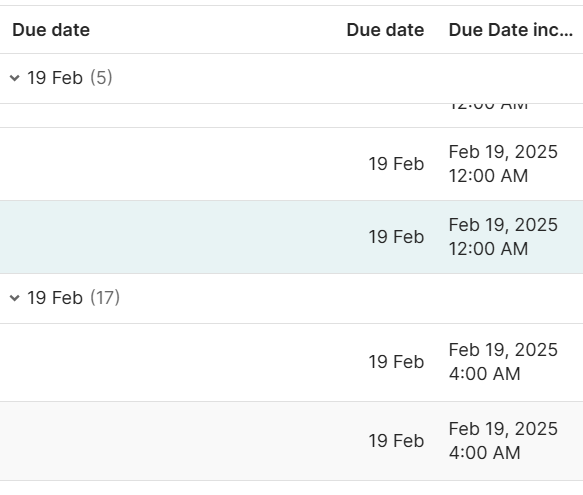Open Feb 19, 2025 4:00 AM in gray-shaded row

coord(503,441)
